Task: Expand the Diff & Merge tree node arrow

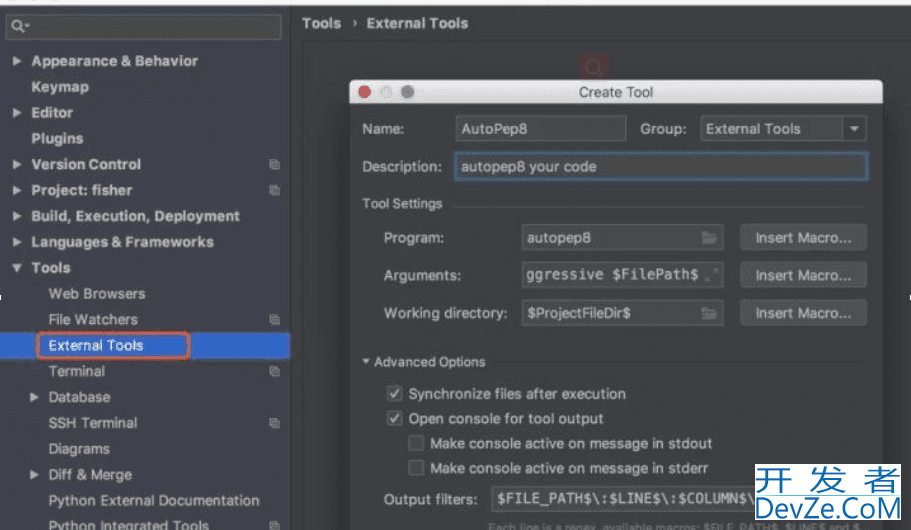Action: click(x=34, y=474)
